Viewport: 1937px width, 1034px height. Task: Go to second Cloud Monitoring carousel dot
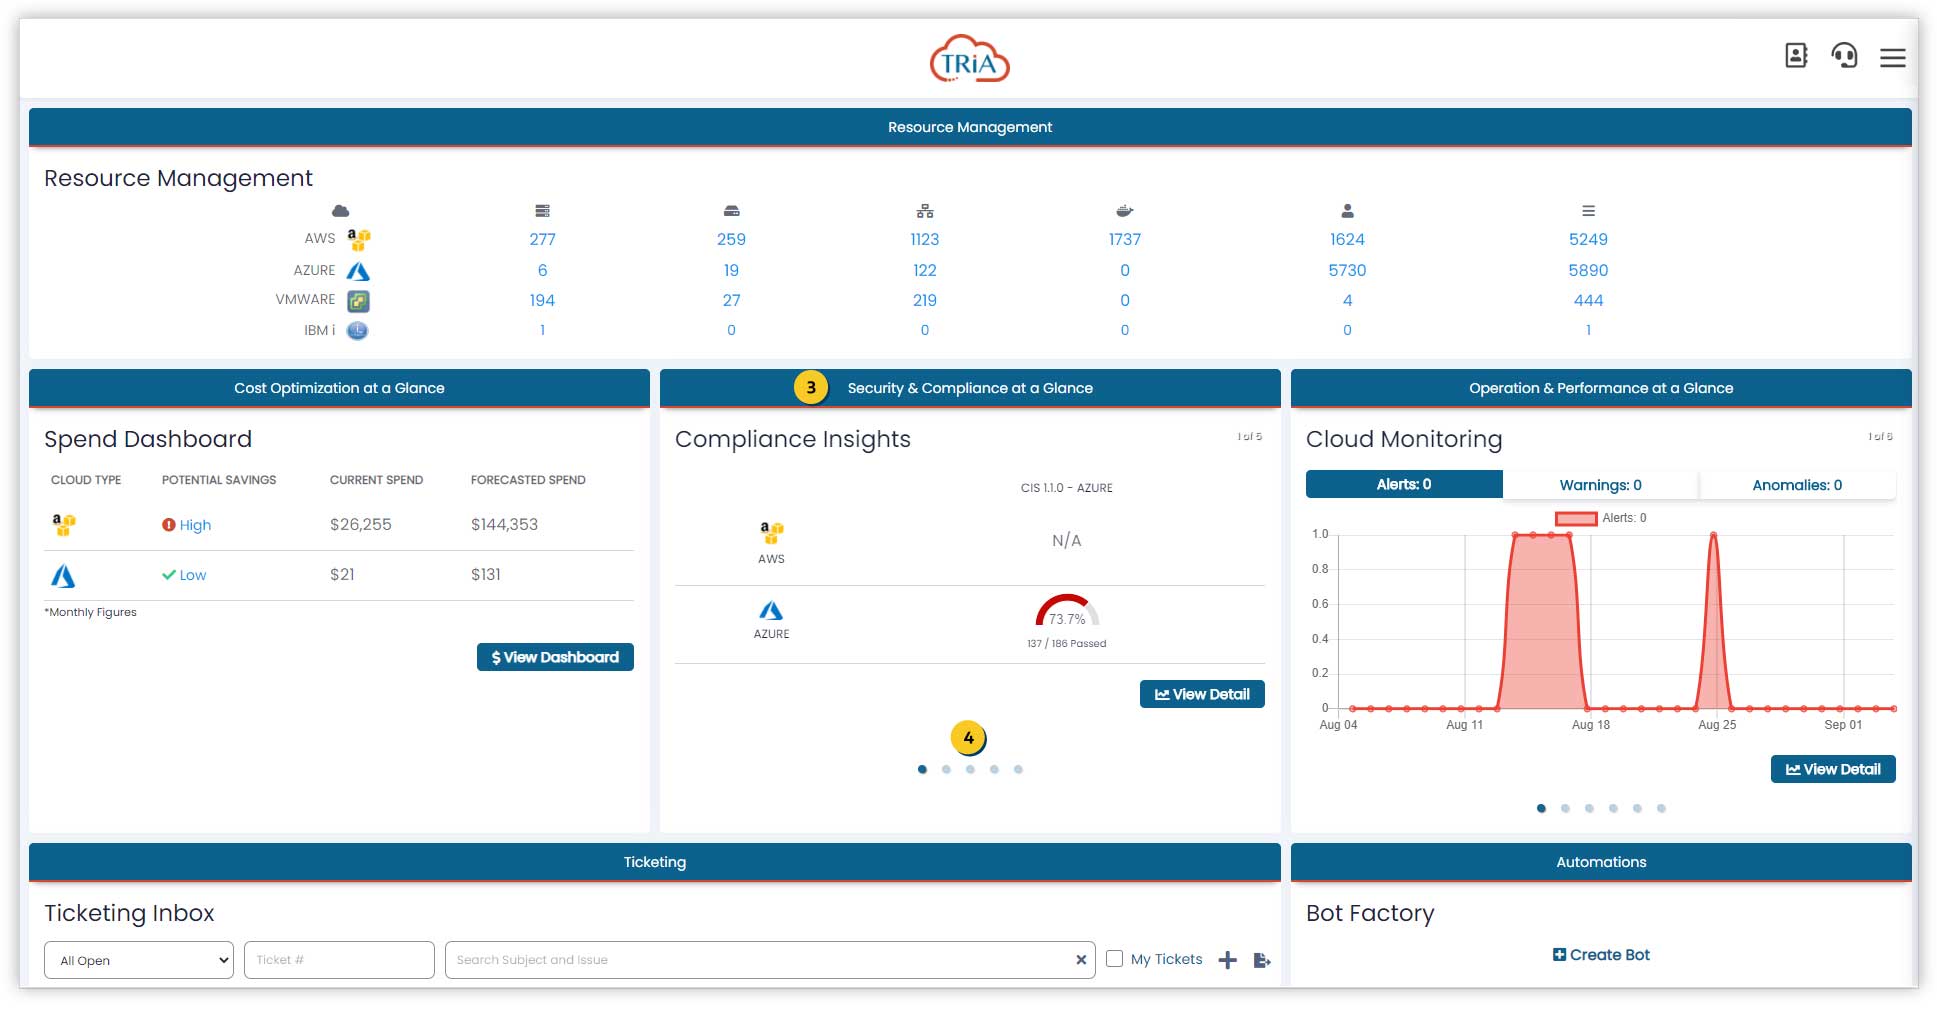(1565, 808)
